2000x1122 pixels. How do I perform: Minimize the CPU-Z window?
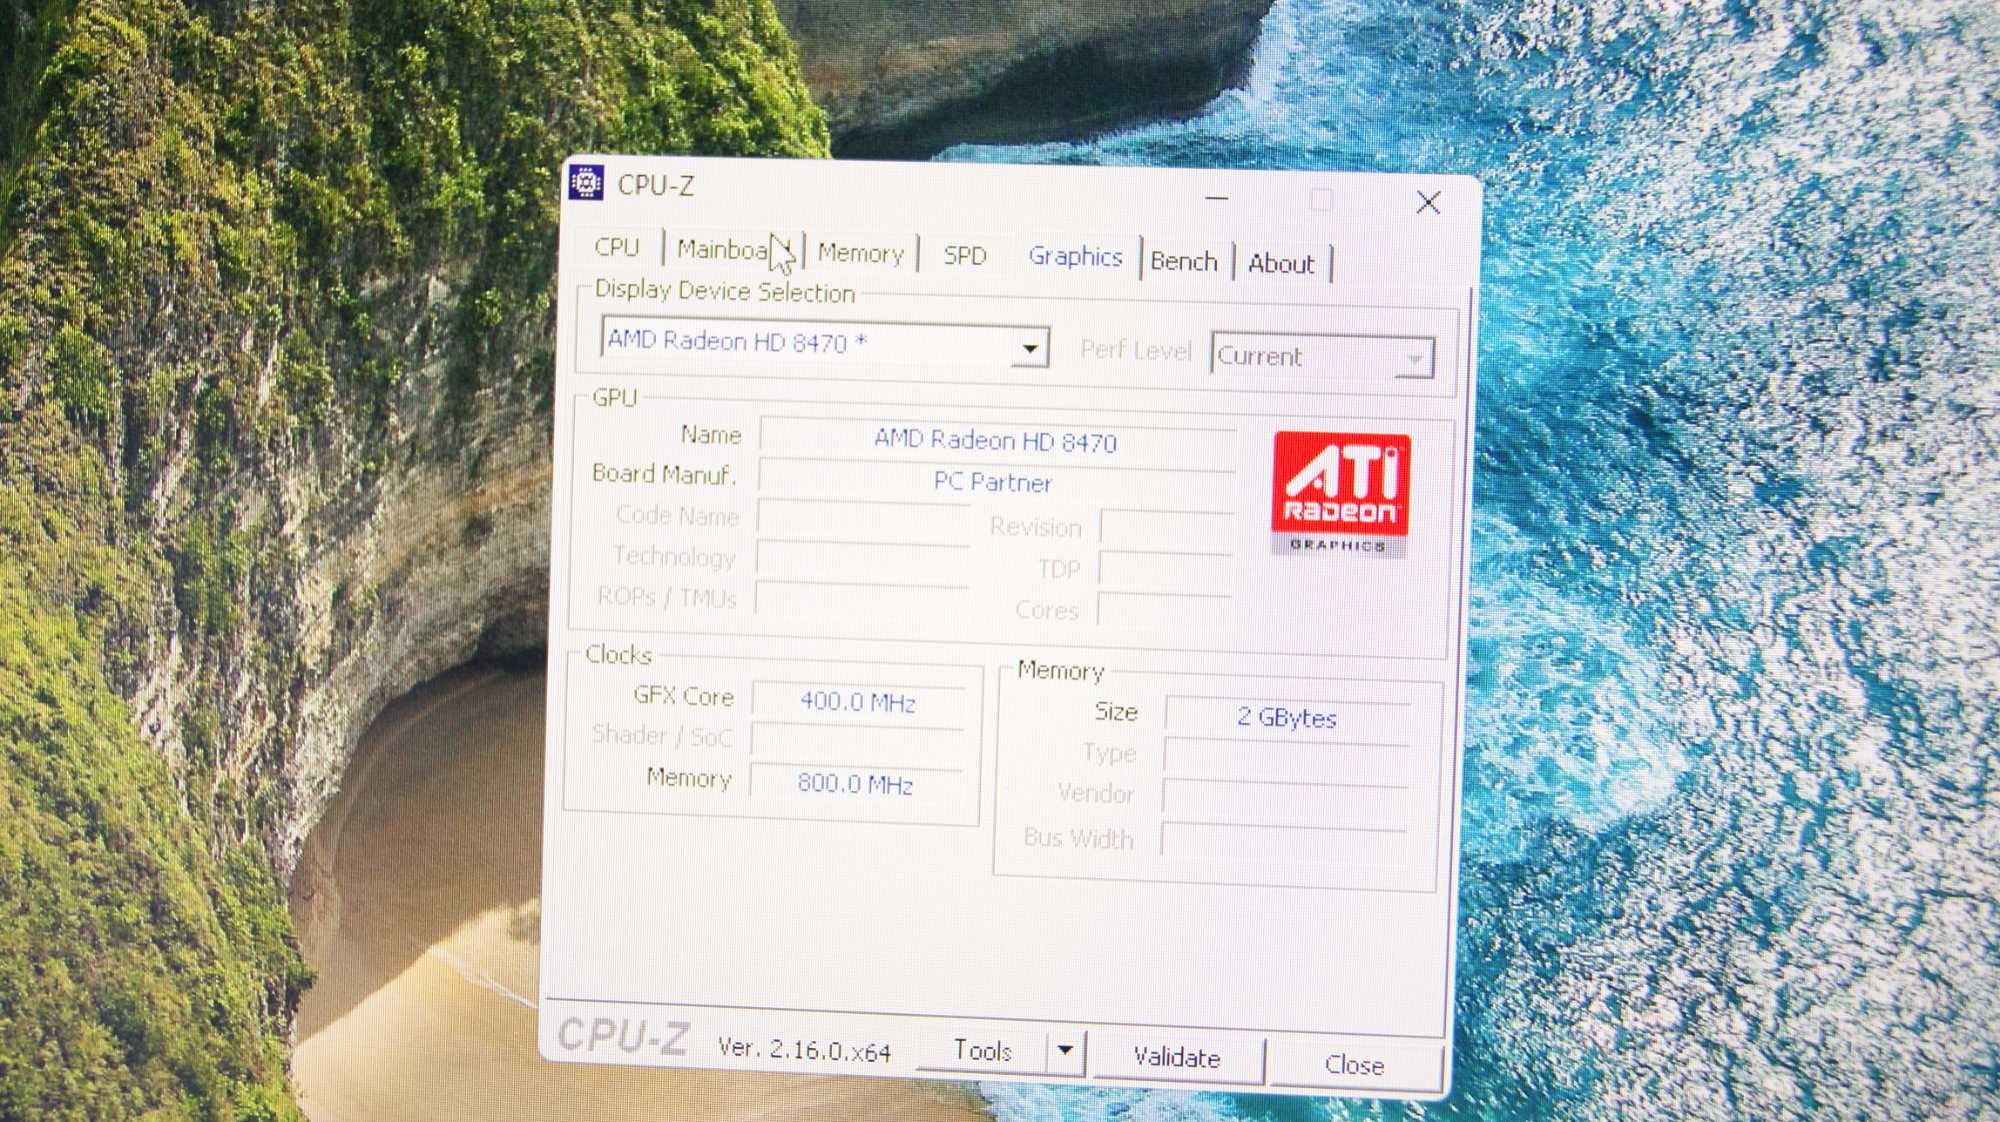click(x=1217, y=199)
